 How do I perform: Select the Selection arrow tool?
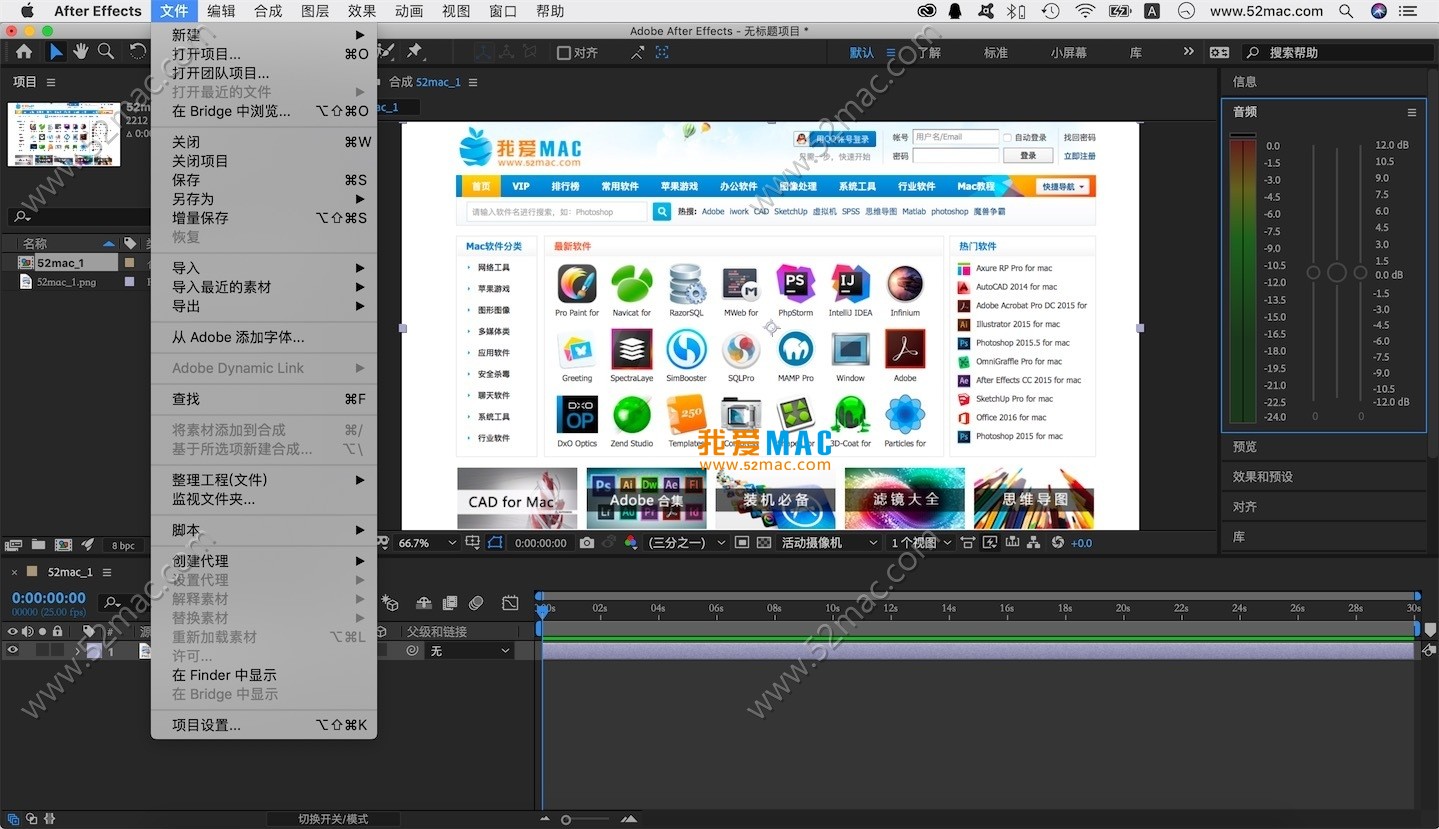55,52
